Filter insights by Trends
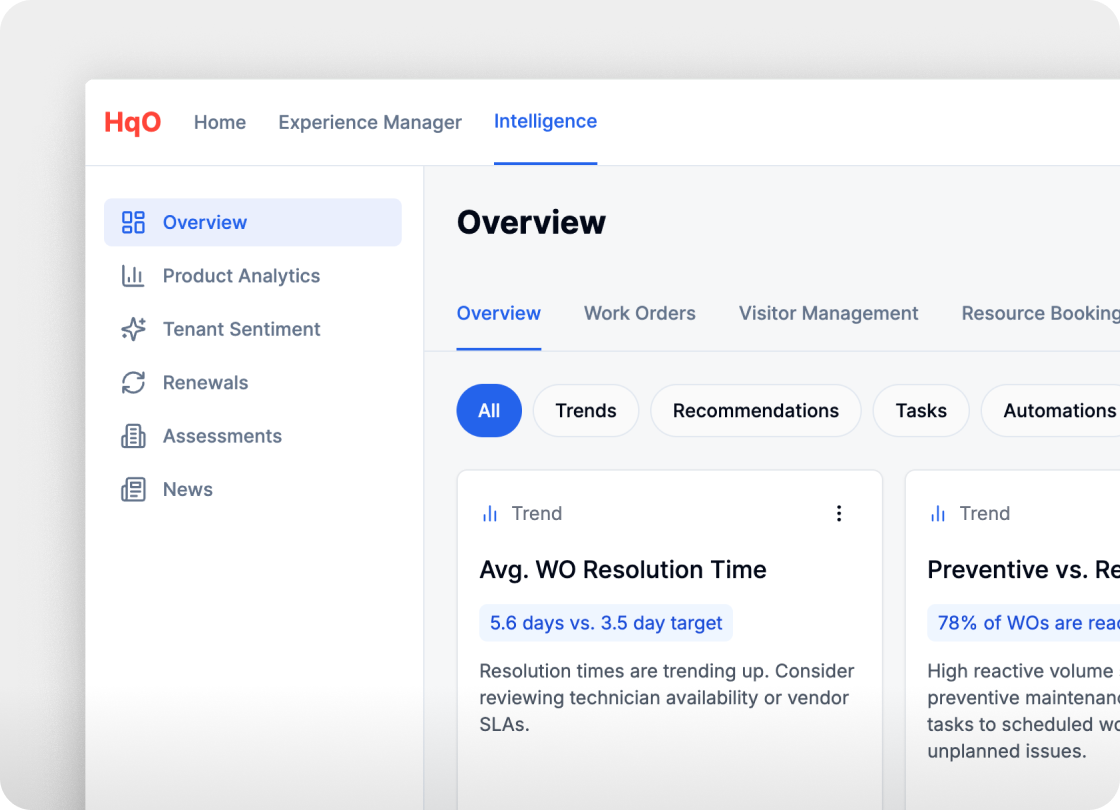The image size is (1120, 810). [586, 411]
